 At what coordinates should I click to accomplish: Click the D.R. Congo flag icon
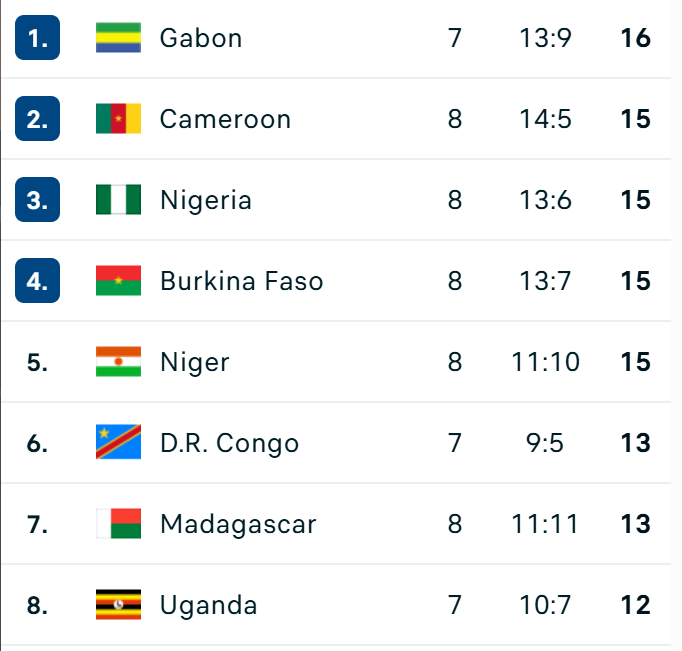coord(118,443)
